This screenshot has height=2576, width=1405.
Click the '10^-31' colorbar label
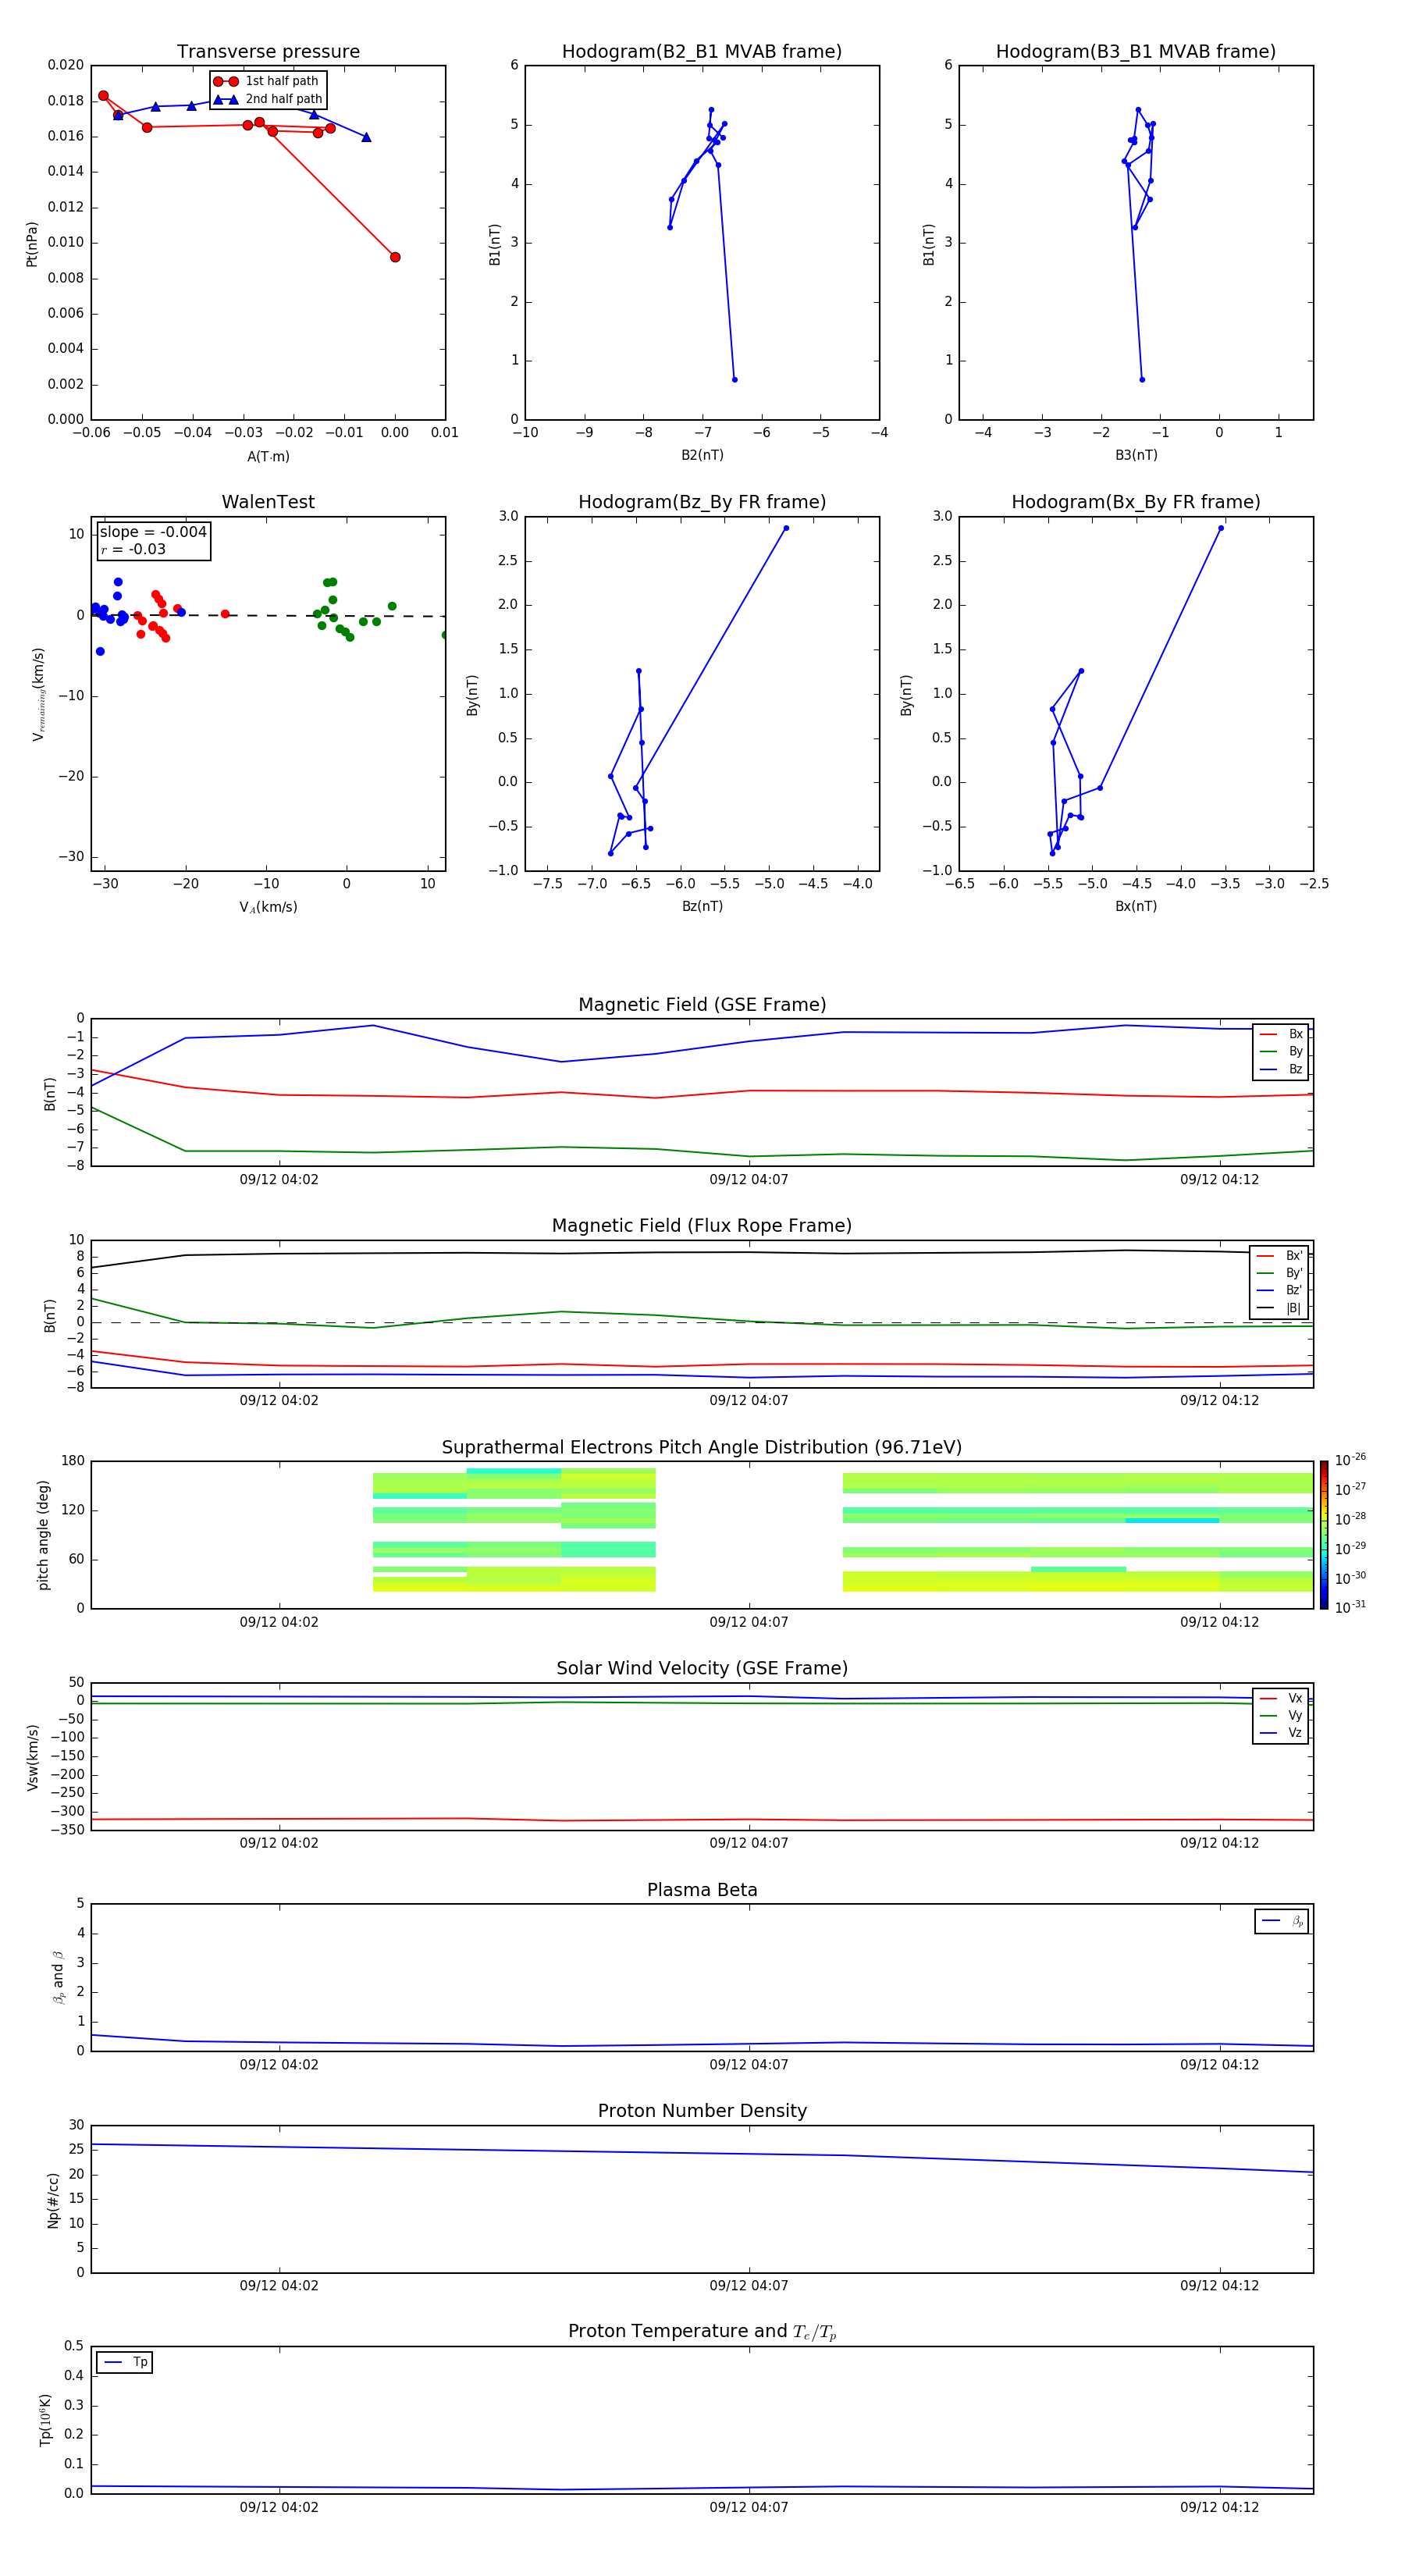pyautogui.click(x=1350, y=1607)
